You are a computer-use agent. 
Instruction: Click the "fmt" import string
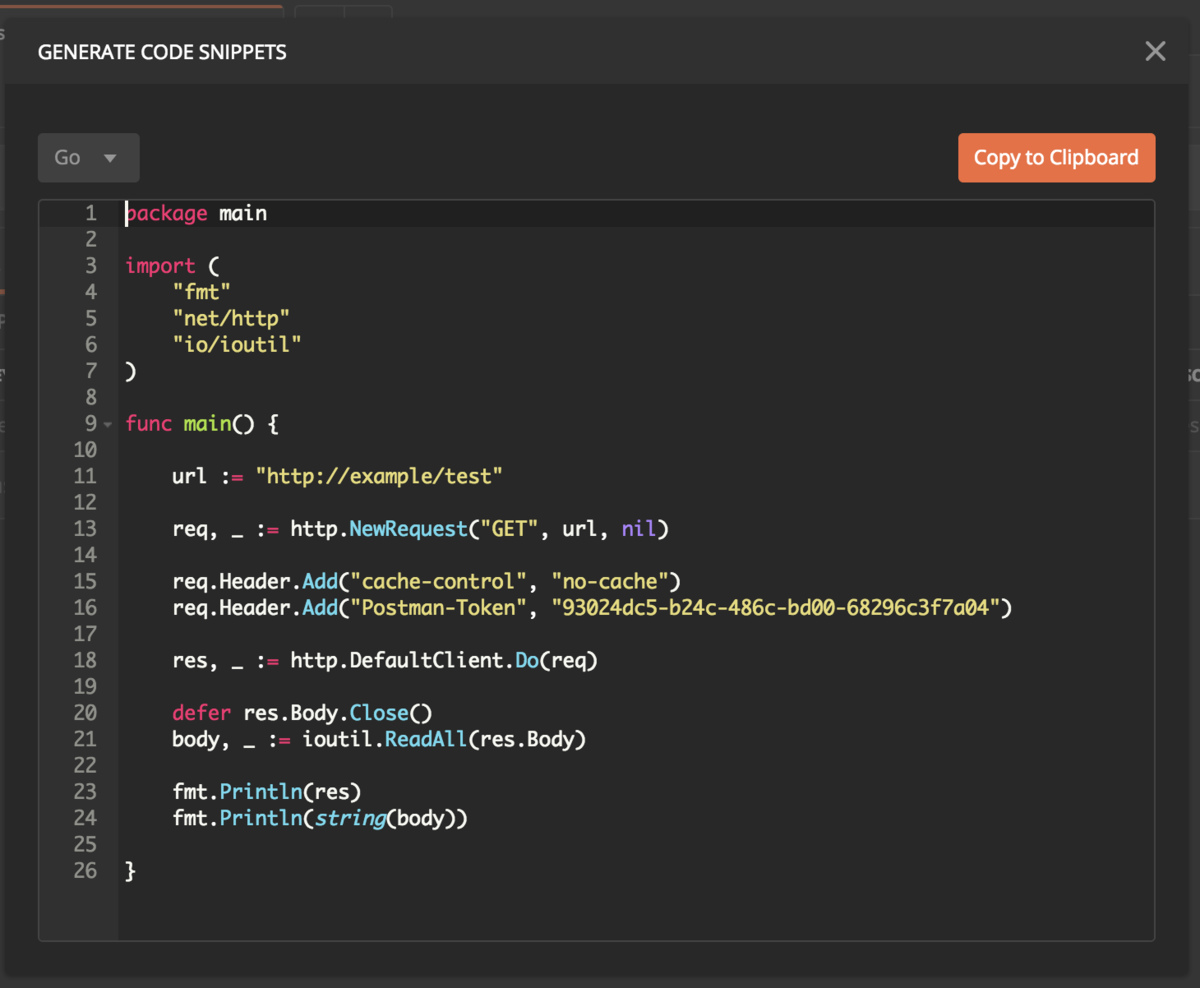pyautogui.click(x=201, y=292)
